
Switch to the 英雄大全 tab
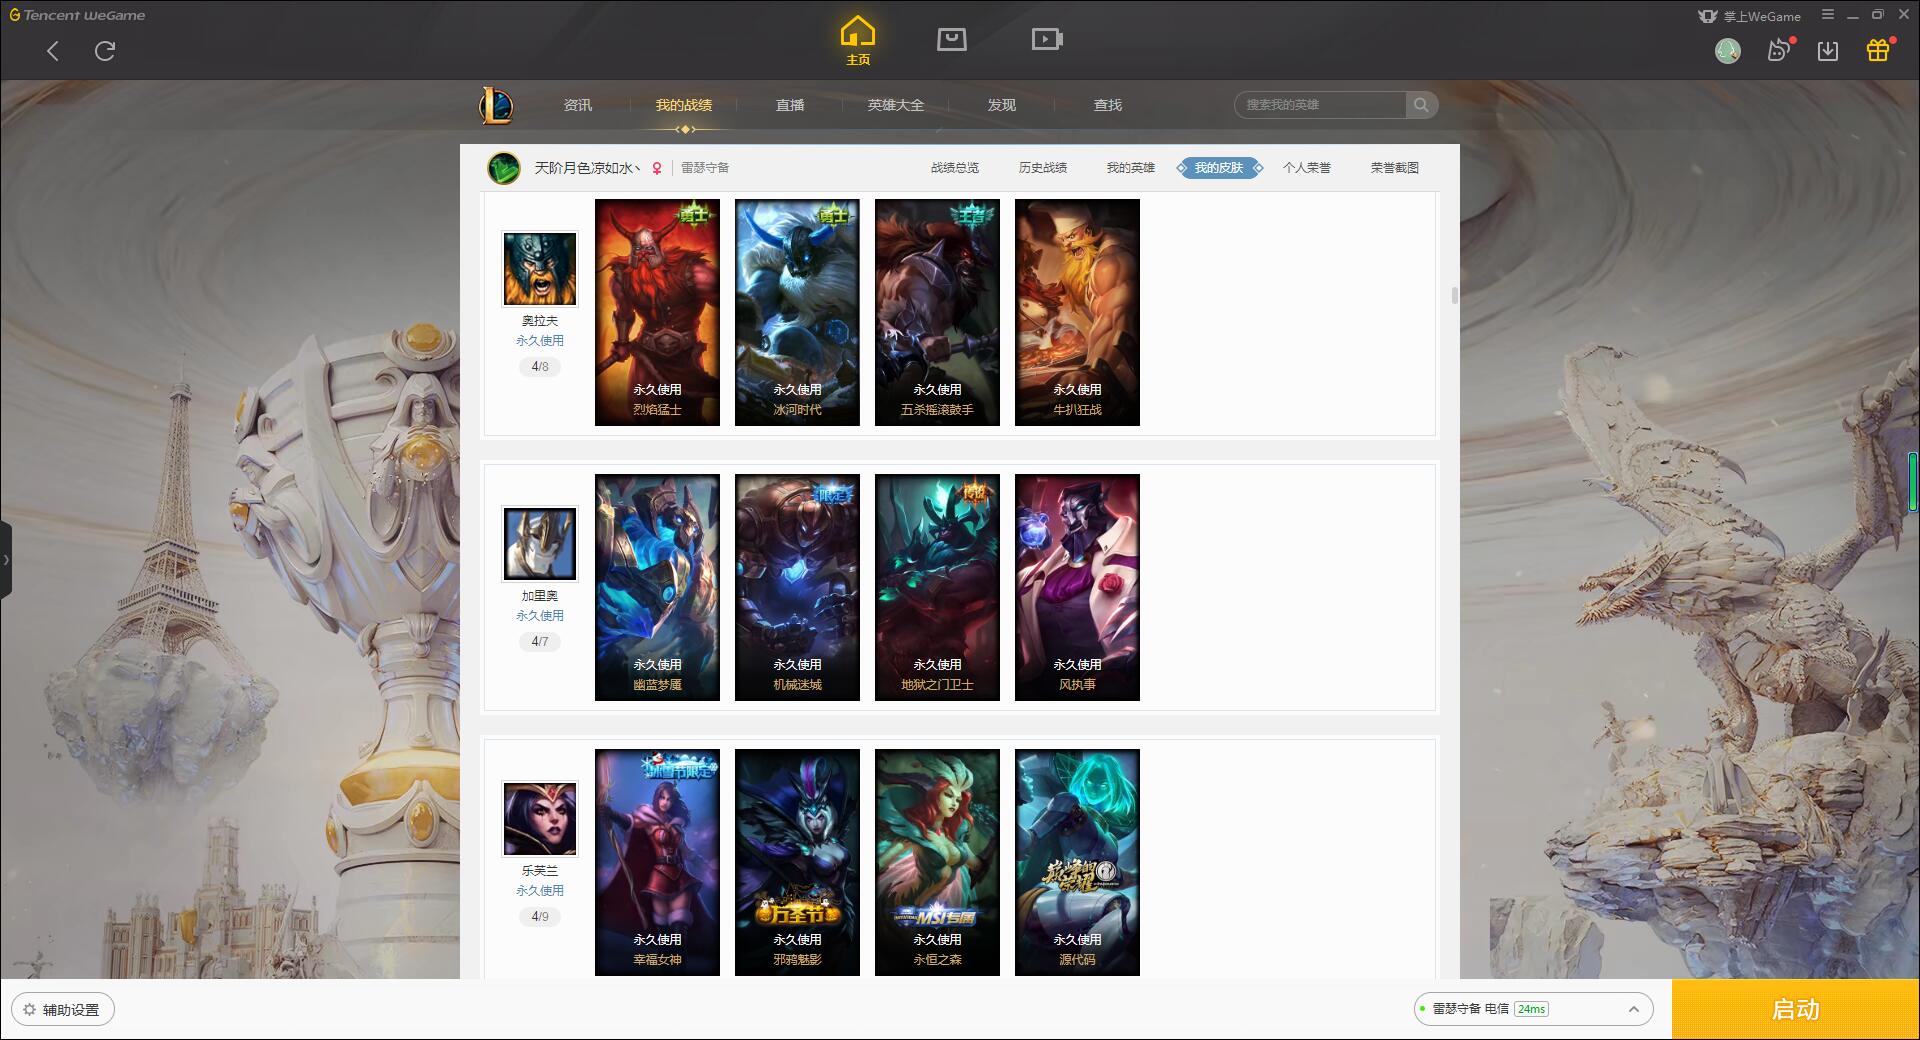[895, 105]
